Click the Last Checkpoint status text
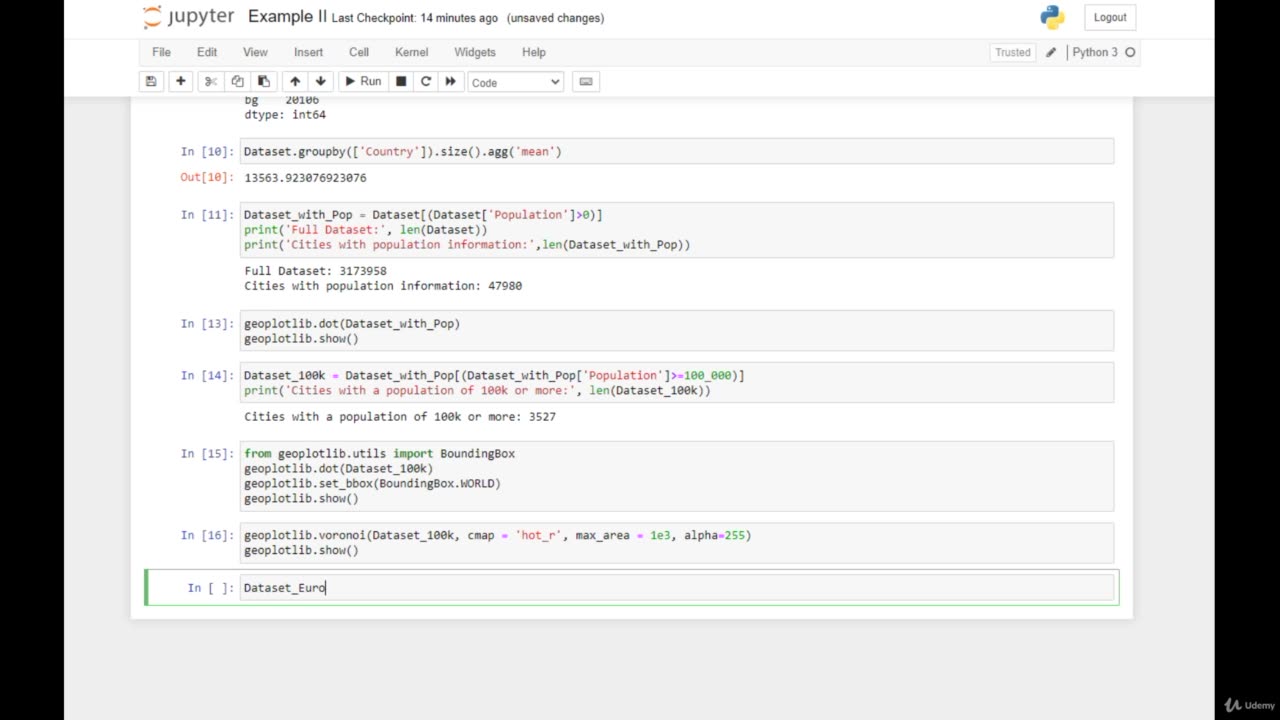The image size is (1280, 720). click(415, 18)
